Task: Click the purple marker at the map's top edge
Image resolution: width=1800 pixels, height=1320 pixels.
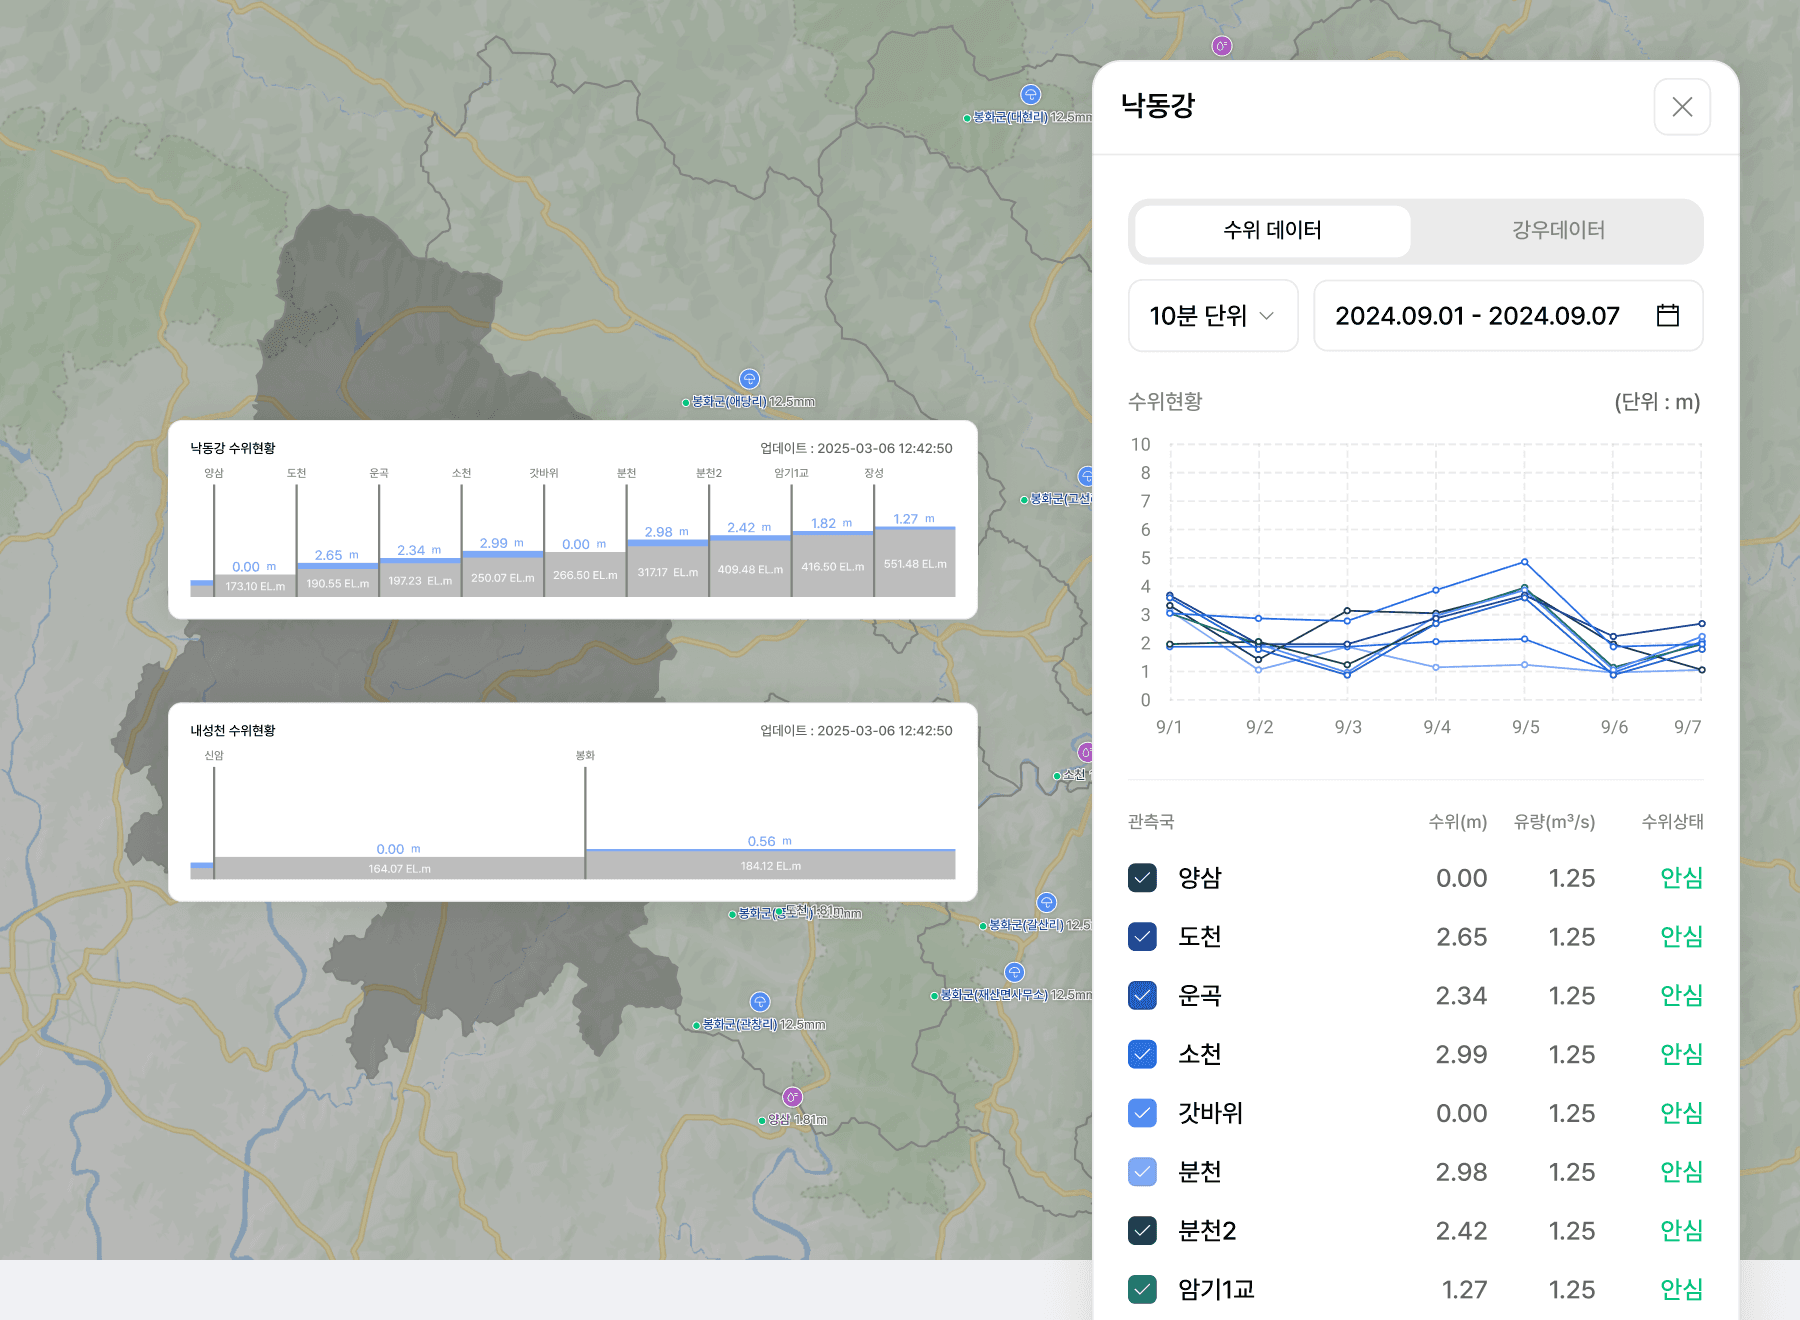Action: click(x=1221, y=46)
